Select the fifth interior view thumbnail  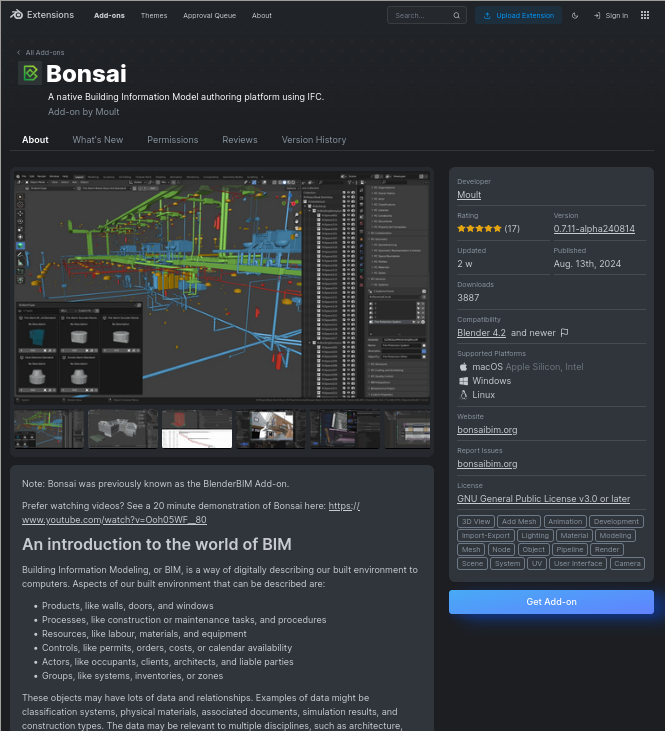[345, 429]
